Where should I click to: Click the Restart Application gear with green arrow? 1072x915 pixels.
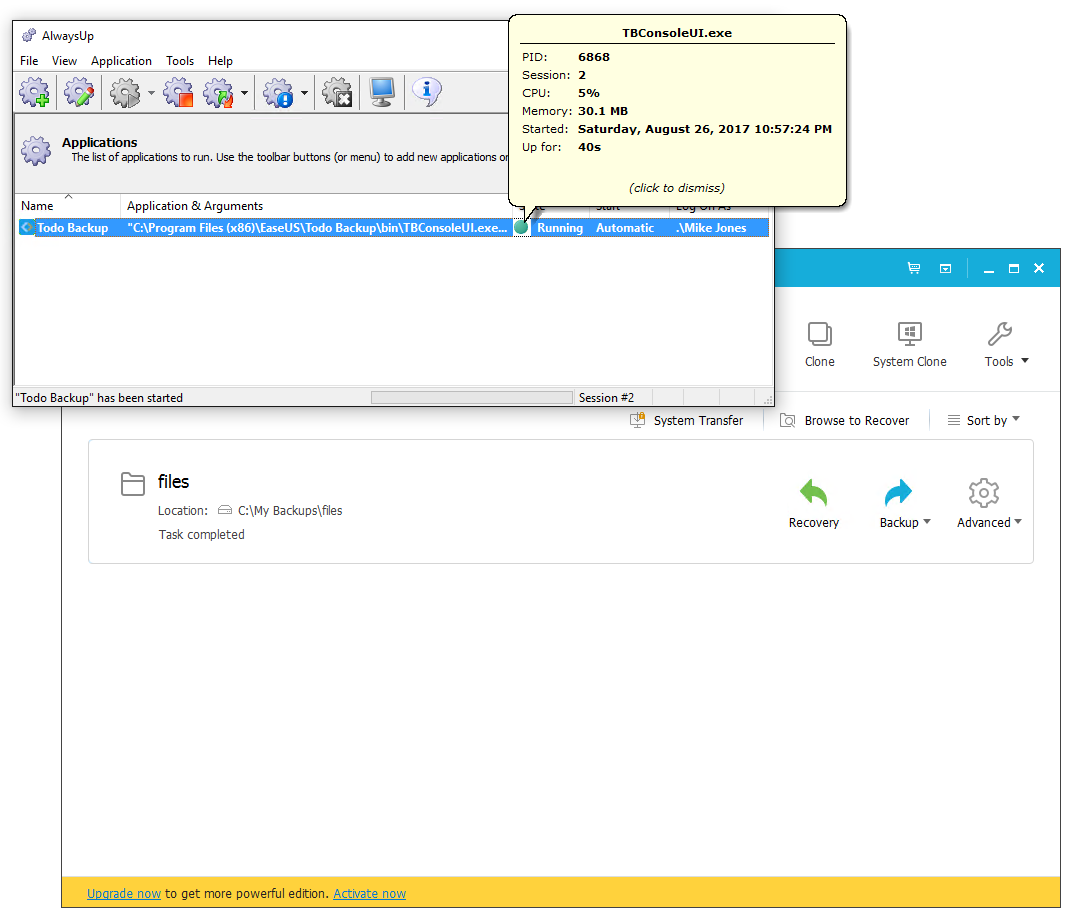pos(219,92)
